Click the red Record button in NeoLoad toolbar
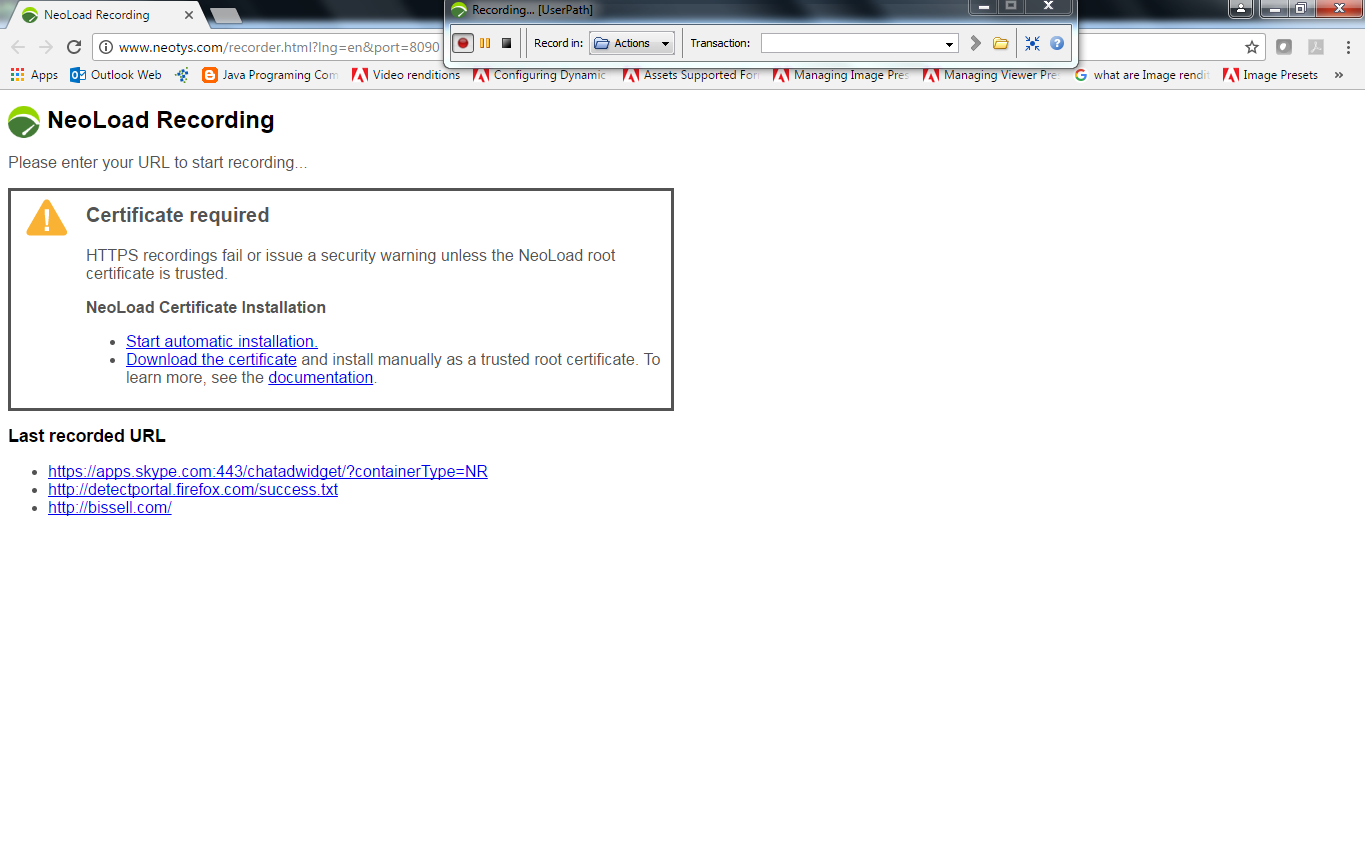The width and height of the screenshot is (1365, 856). (463, 43)
